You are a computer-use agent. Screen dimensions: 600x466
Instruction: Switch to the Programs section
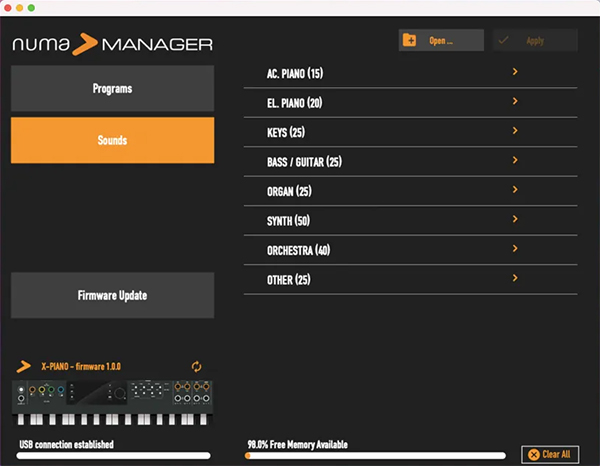coord(112,88)
